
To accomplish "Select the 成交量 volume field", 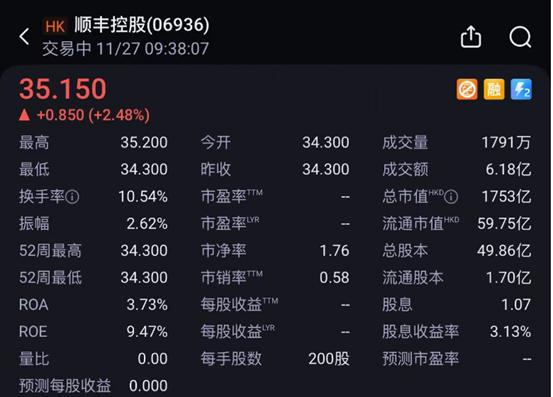I will [x=457, y=143].
